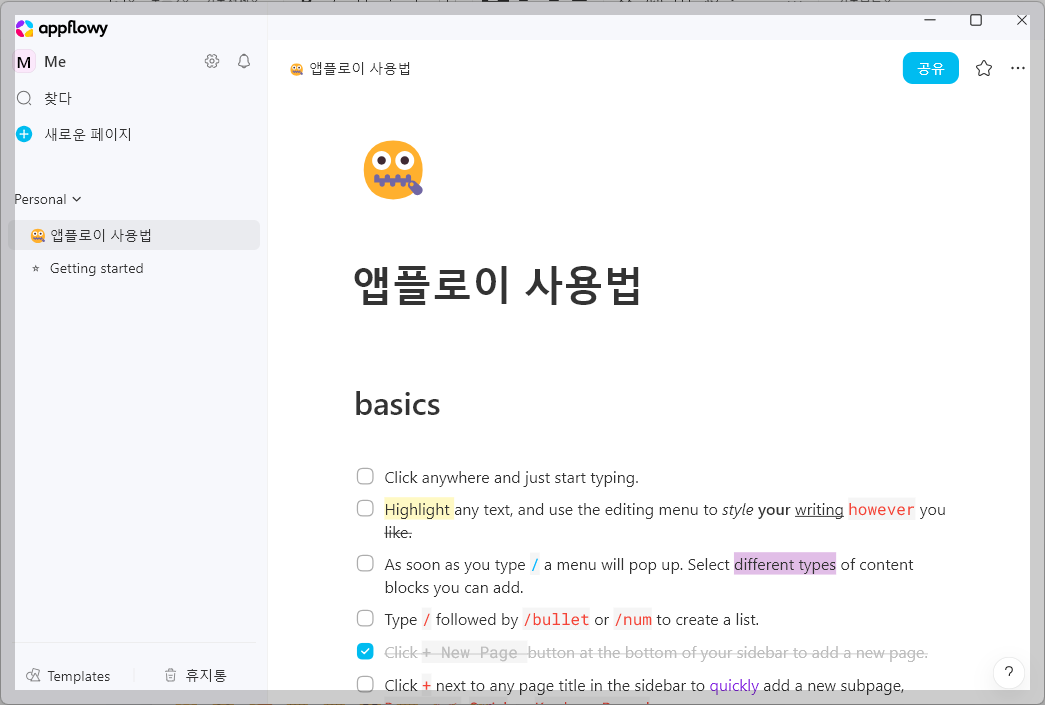Open settings via the gear icon
The height and width of the screenshot is (705, 1045).
tap(212, 61)
